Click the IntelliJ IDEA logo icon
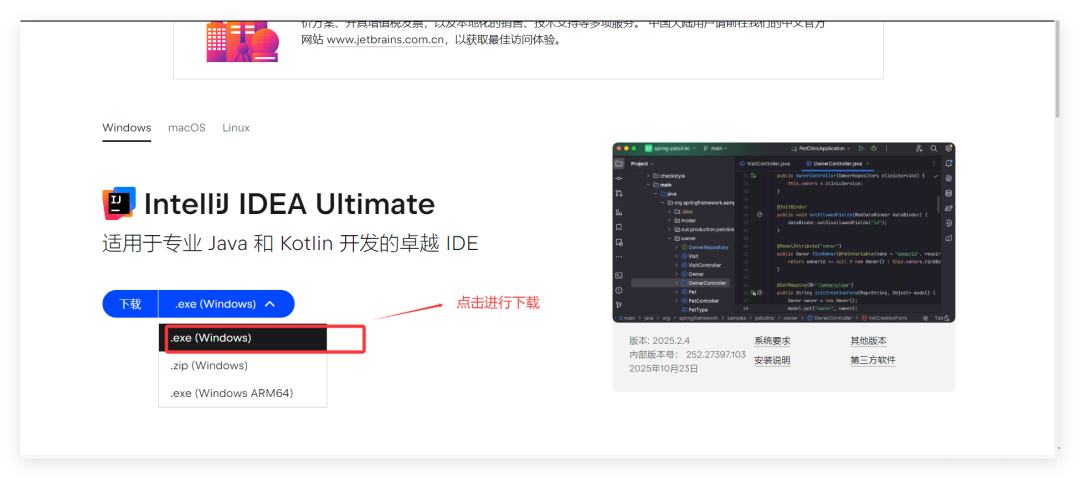Viewport: 1080px width, 479px height. coord(118,203)
